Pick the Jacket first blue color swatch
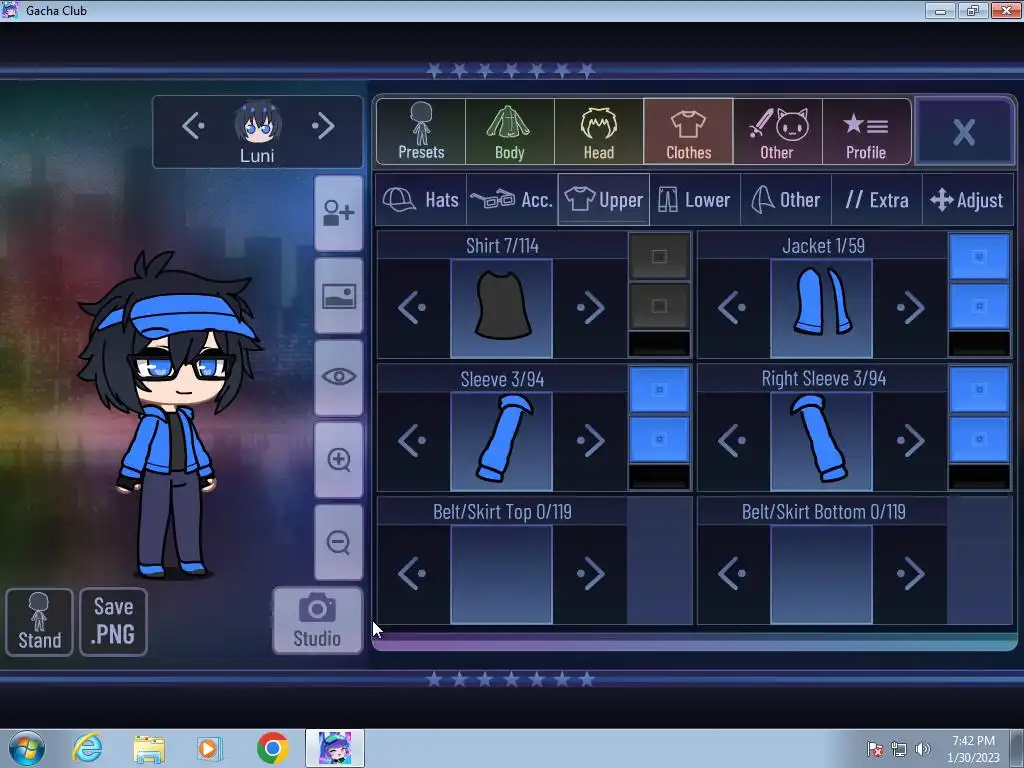Screen dimensions: 1024x768 click(x=979, y=256)
